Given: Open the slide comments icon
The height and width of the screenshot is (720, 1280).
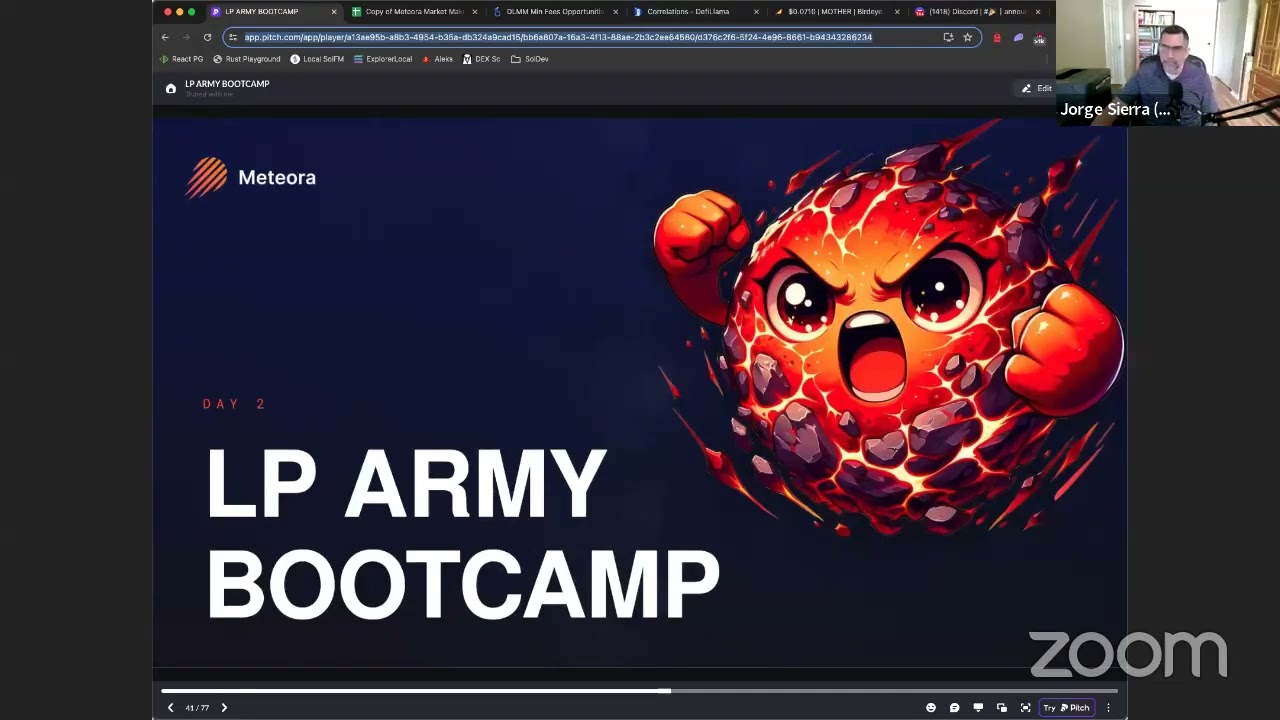Looking at the screenshot, I should coord(954,708).
